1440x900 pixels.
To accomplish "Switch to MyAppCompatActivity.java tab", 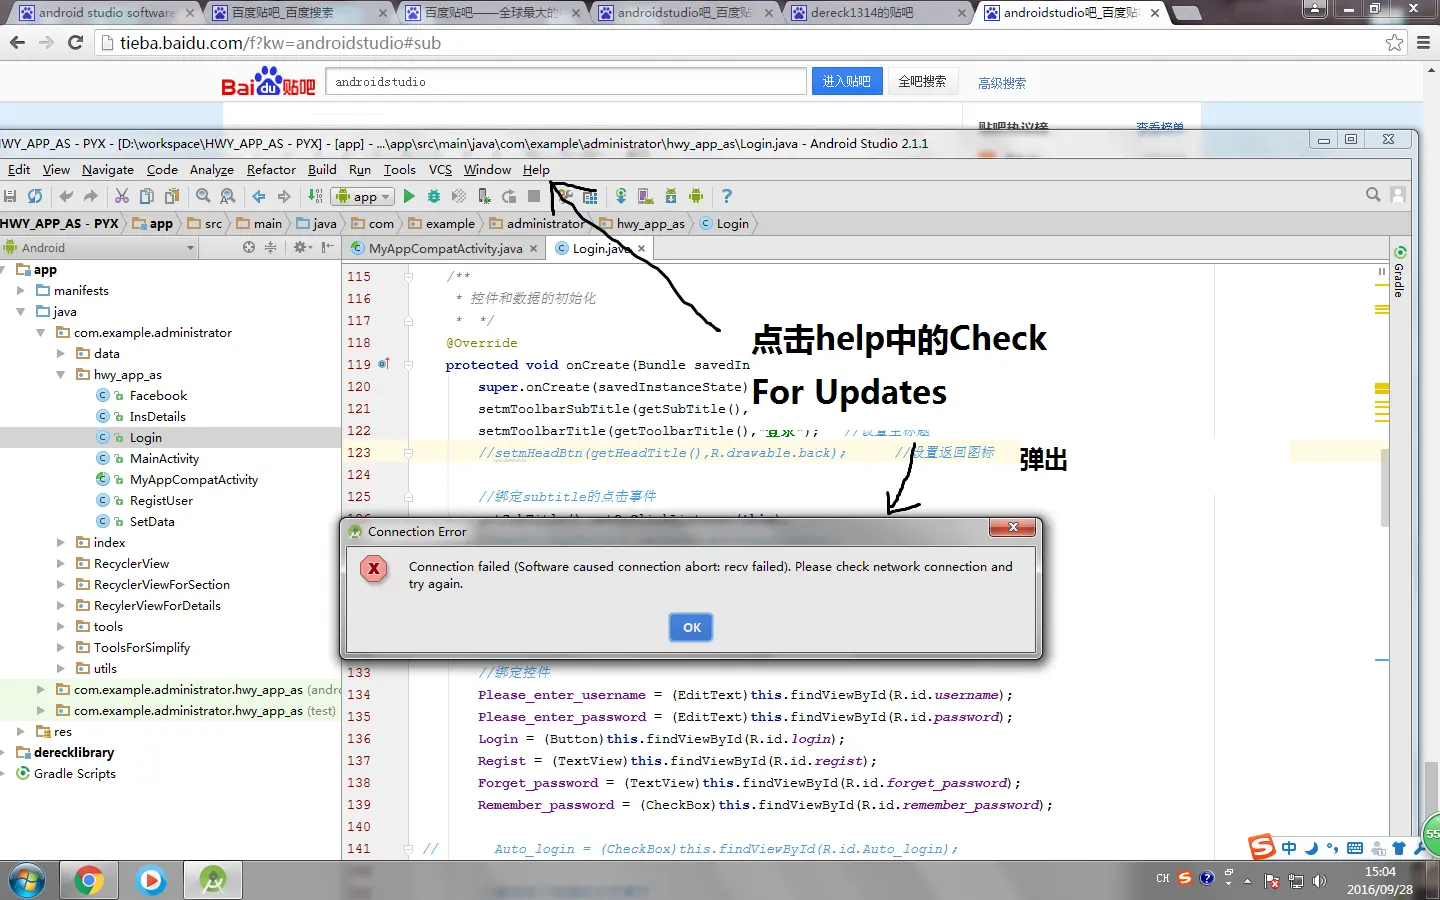I will point(445,248).
